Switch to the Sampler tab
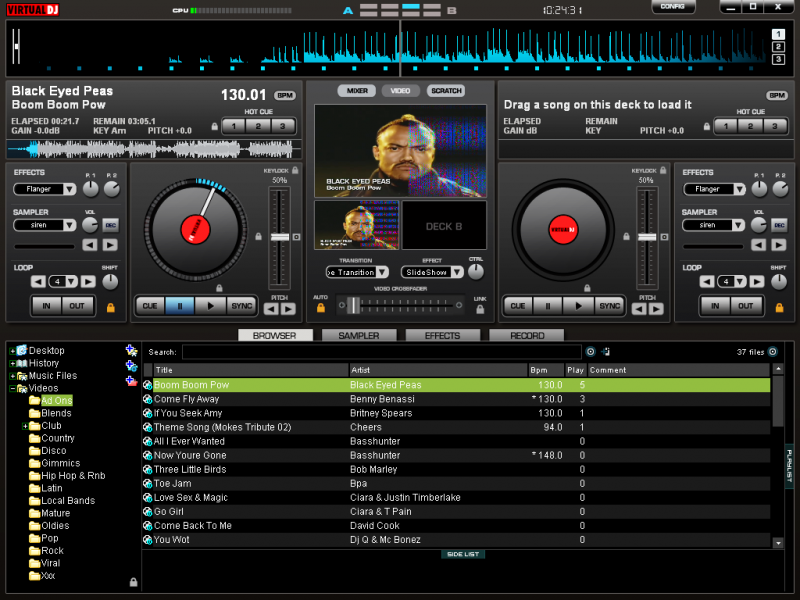Image resolution: width=800 pixels, height=600 pixels. (x=358, y=336)
